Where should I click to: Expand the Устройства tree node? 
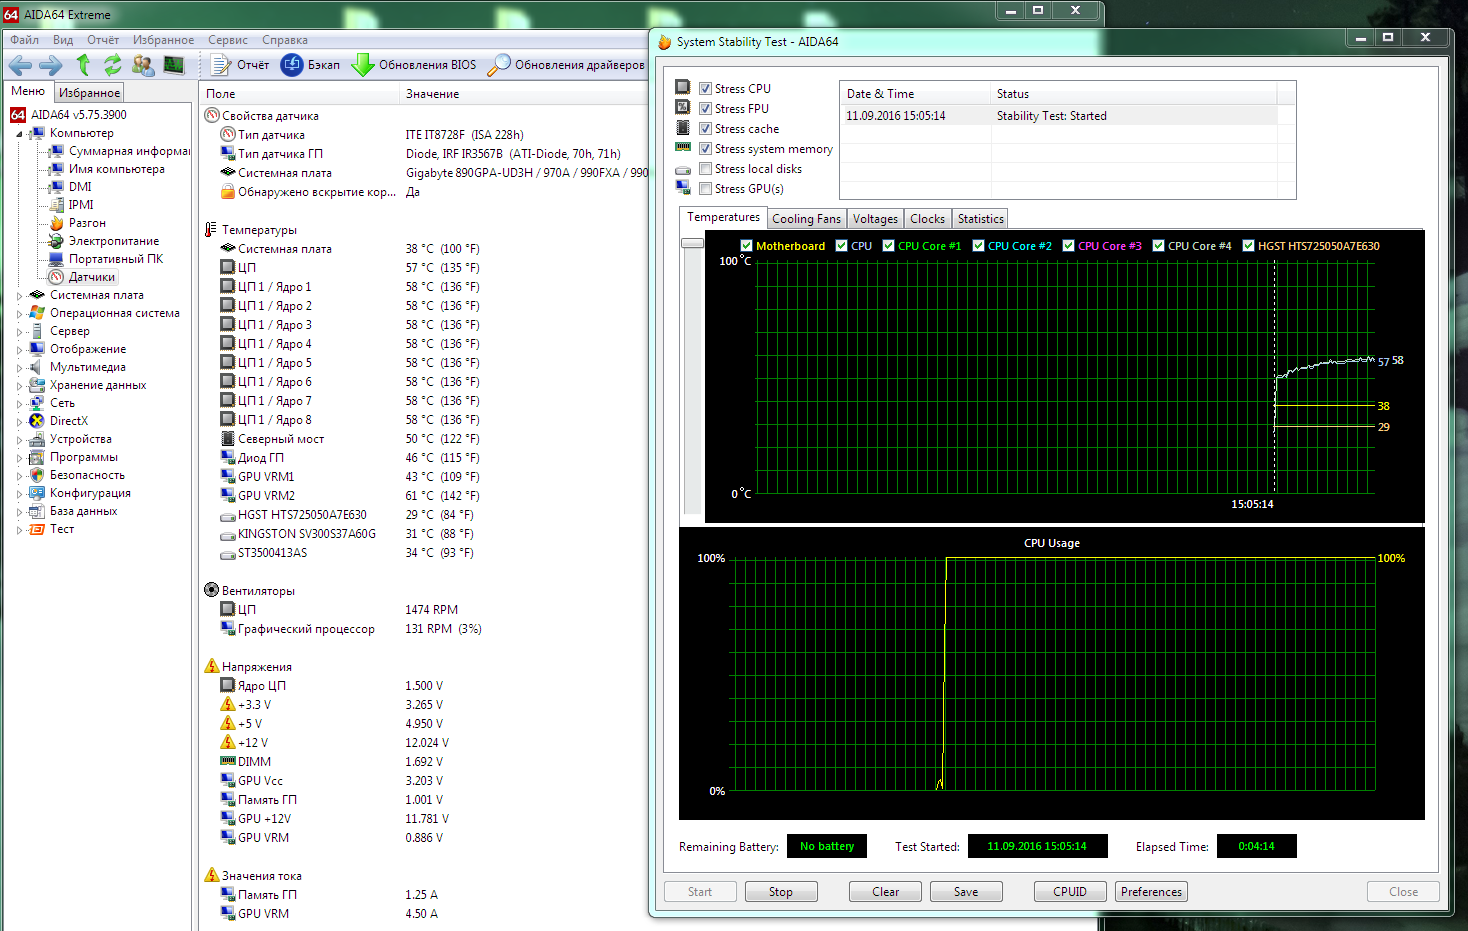coord(19,440)
